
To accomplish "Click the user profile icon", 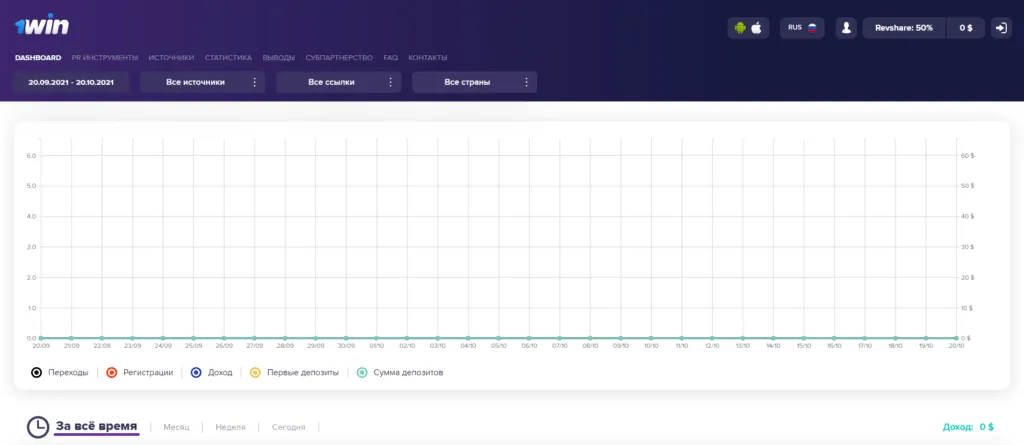I will point(847,28).
